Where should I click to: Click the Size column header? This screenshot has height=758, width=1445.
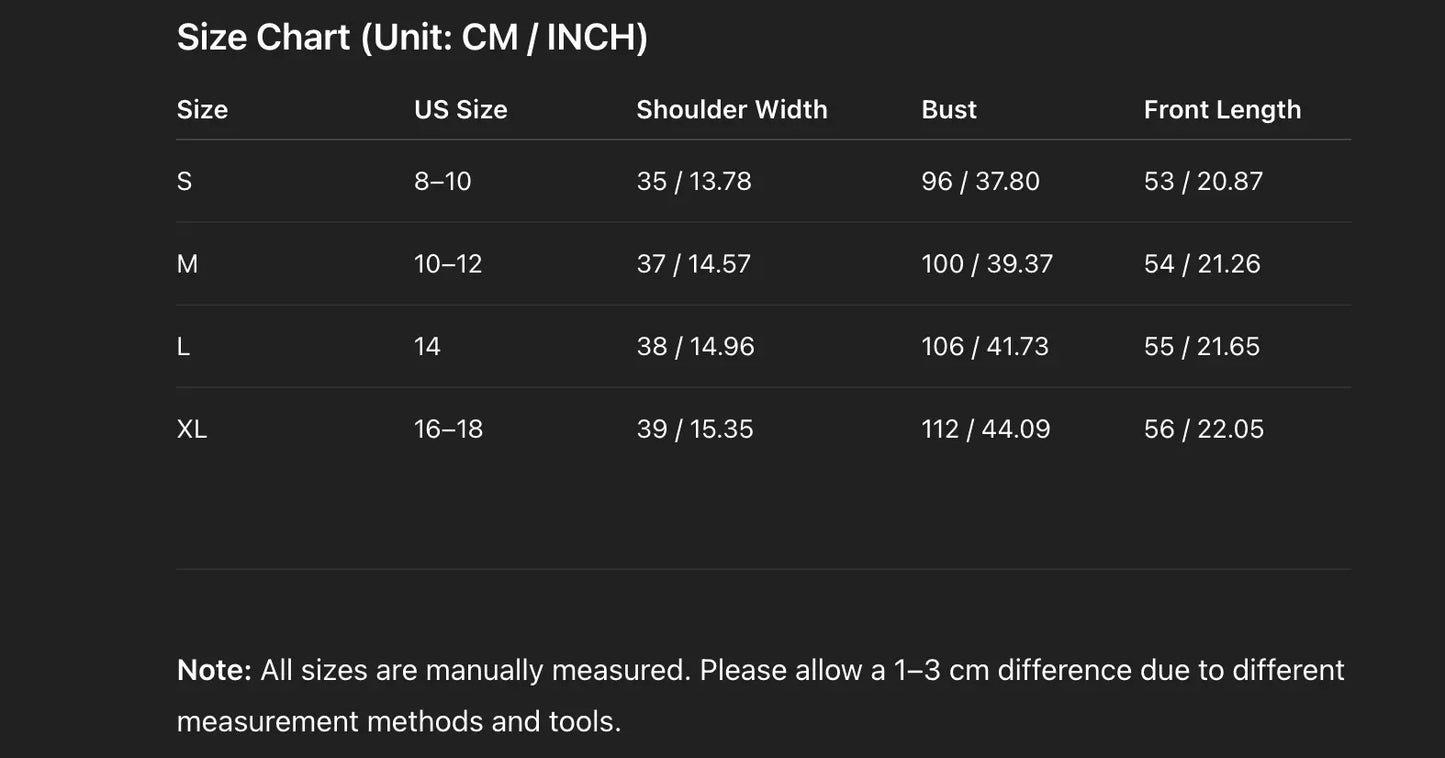[202, 109]
